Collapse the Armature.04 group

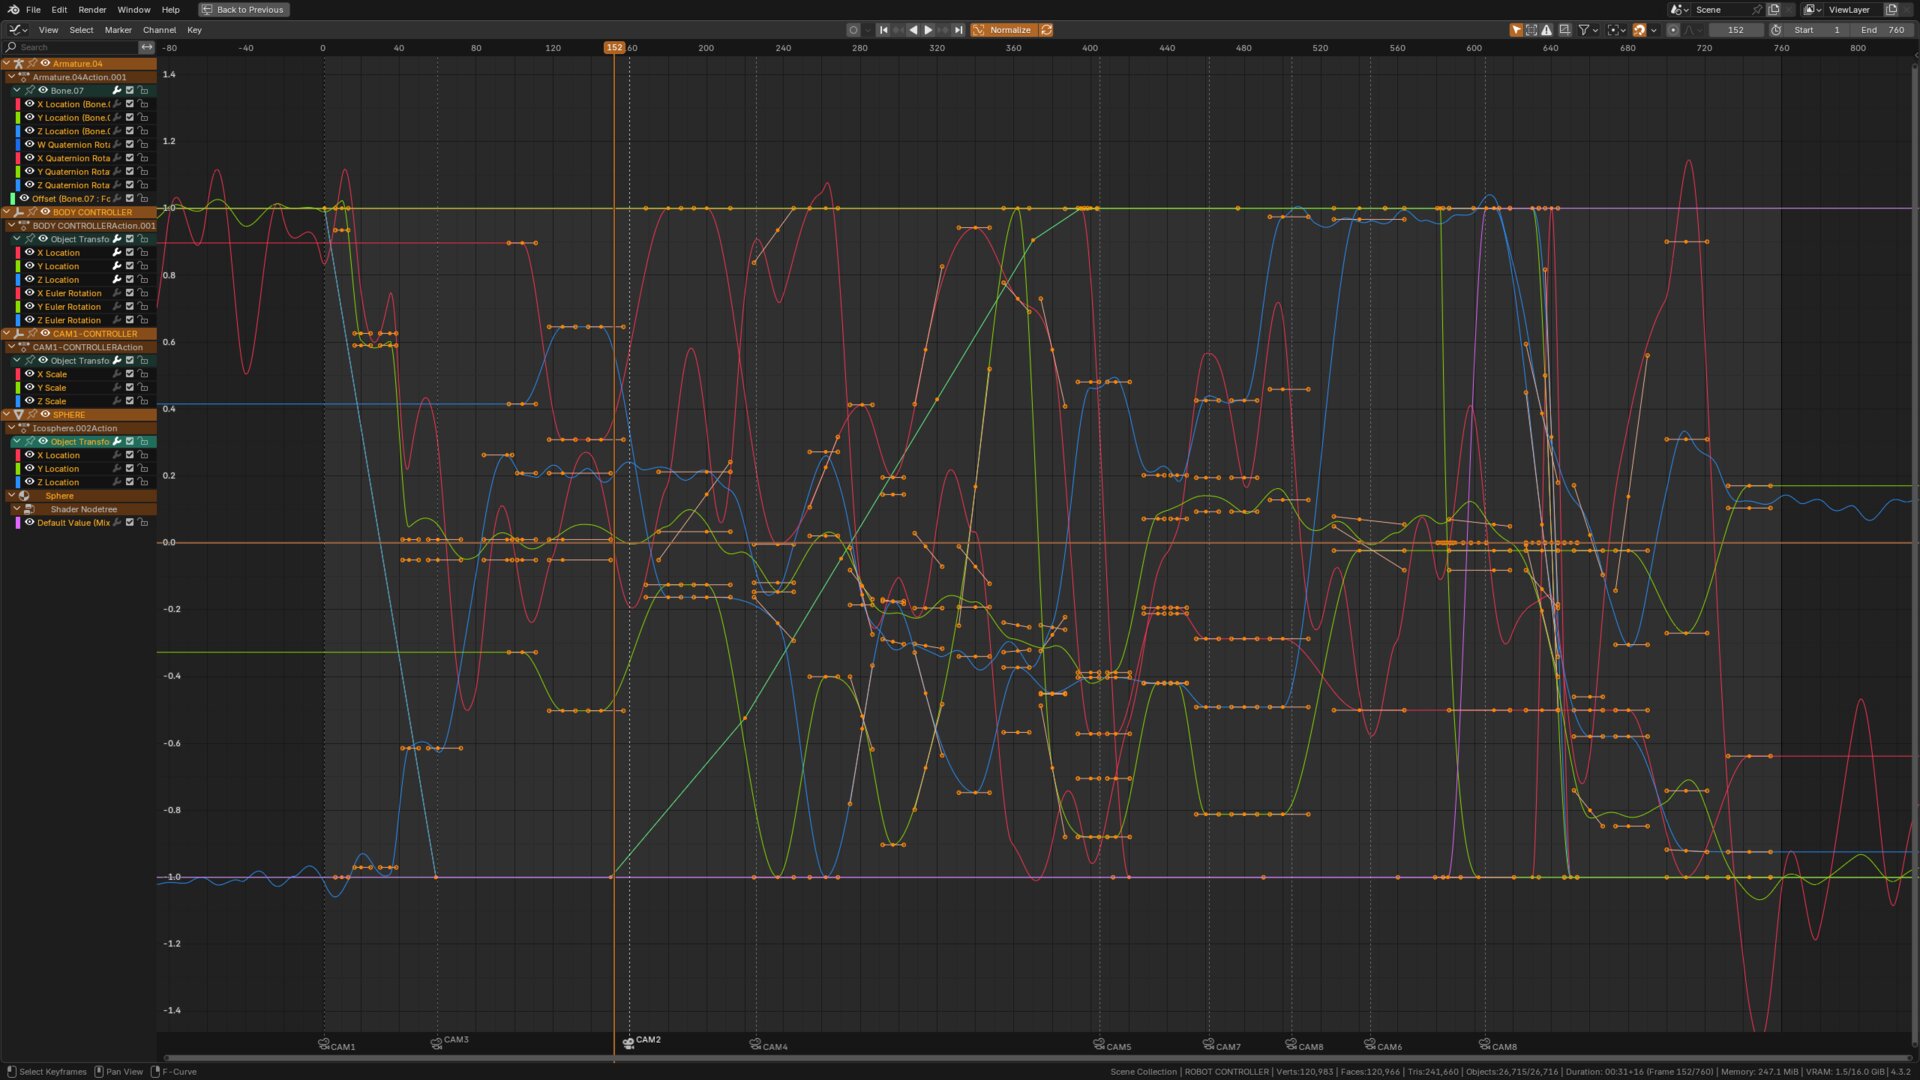tap(7, 63)
